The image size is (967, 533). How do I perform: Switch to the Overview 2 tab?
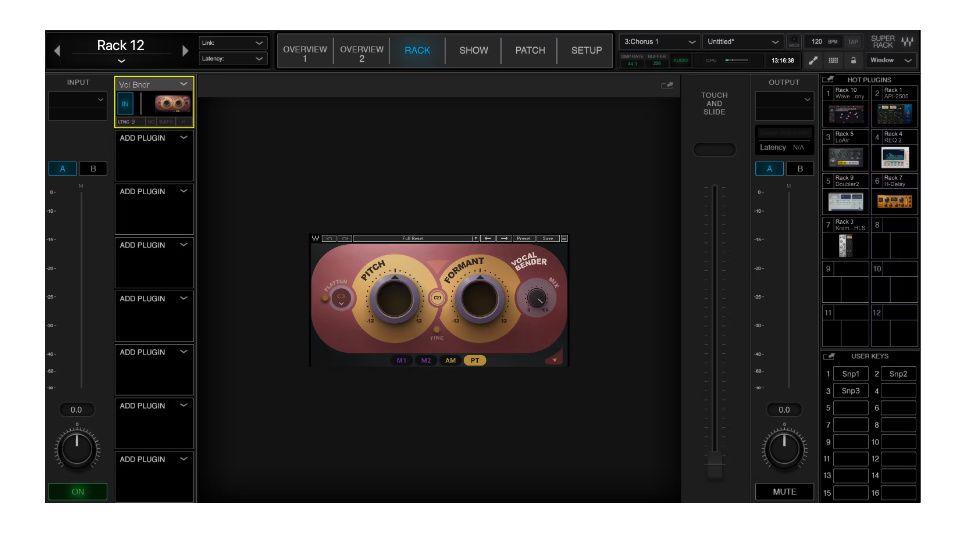tap(361, 51)
